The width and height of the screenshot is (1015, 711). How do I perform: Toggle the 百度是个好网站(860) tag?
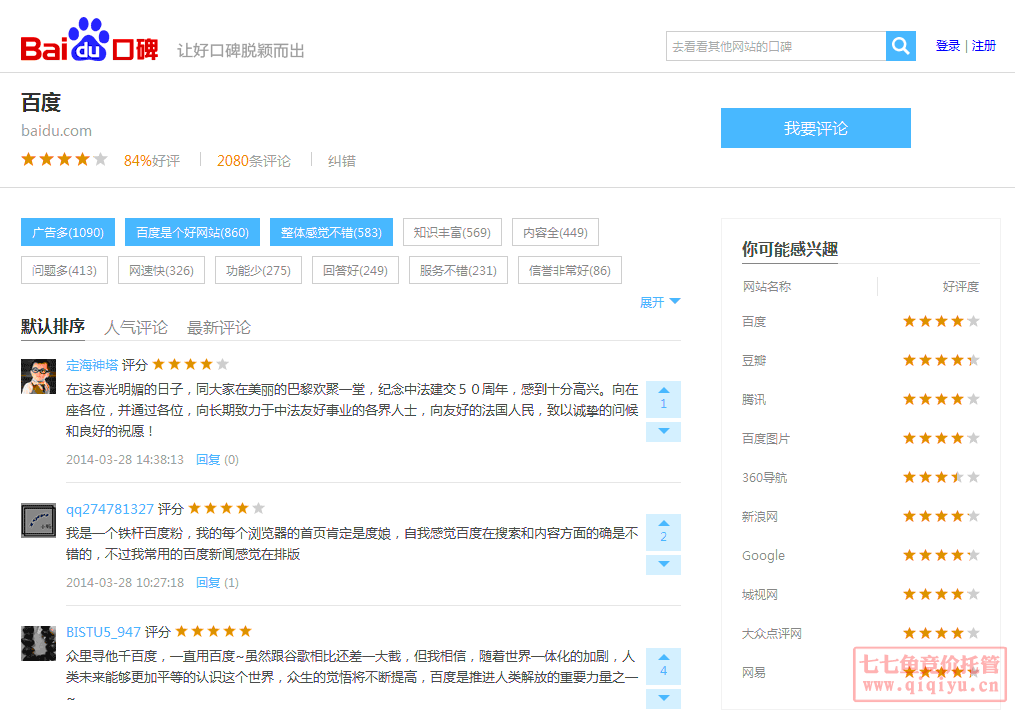pyautogui.click(x=192, y=232)
